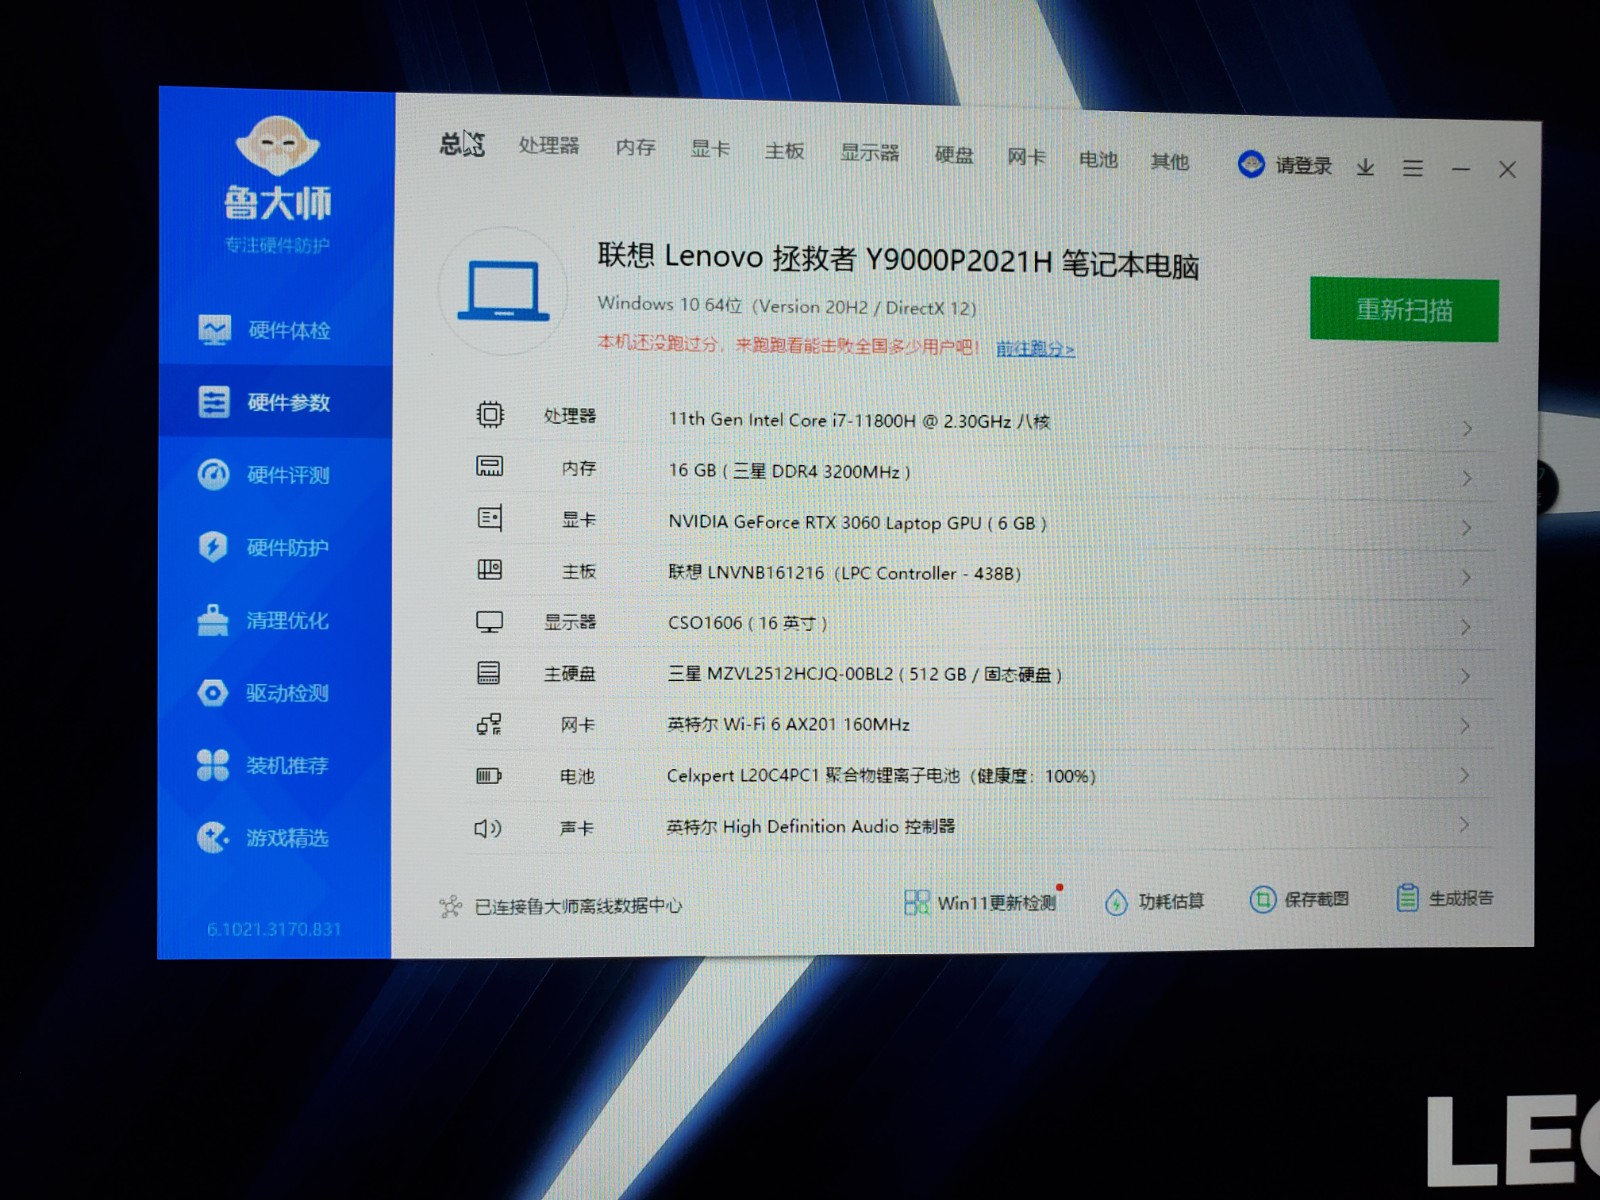Expand the 主板 row chevron
The image size is (1600, 1200).
(x=1466, y=577)
